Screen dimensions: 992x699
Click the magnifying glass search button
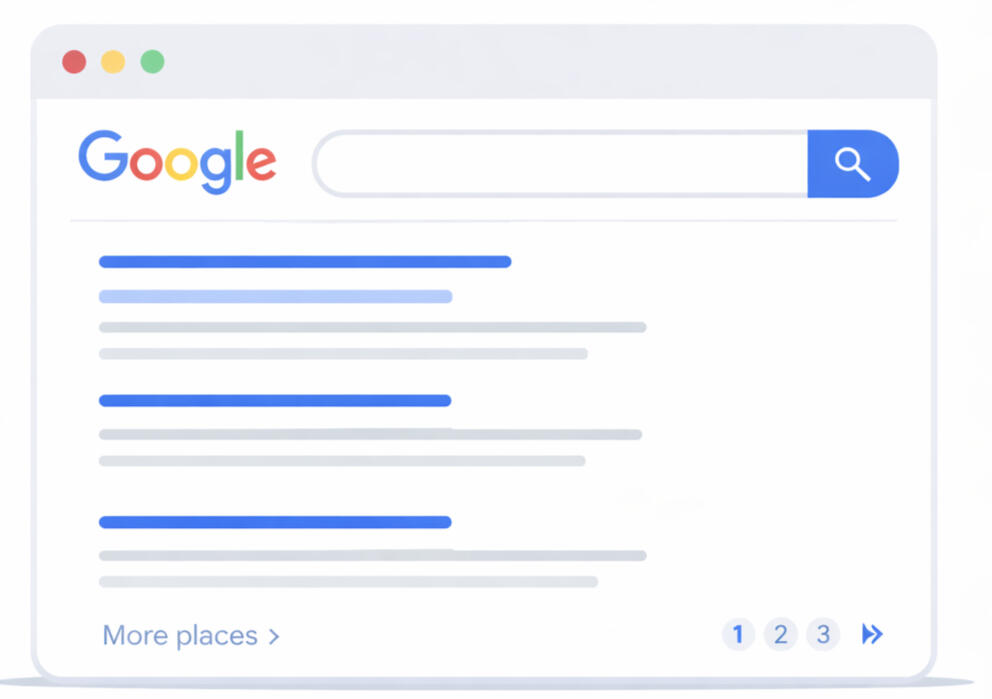click(x=852, y=163)
